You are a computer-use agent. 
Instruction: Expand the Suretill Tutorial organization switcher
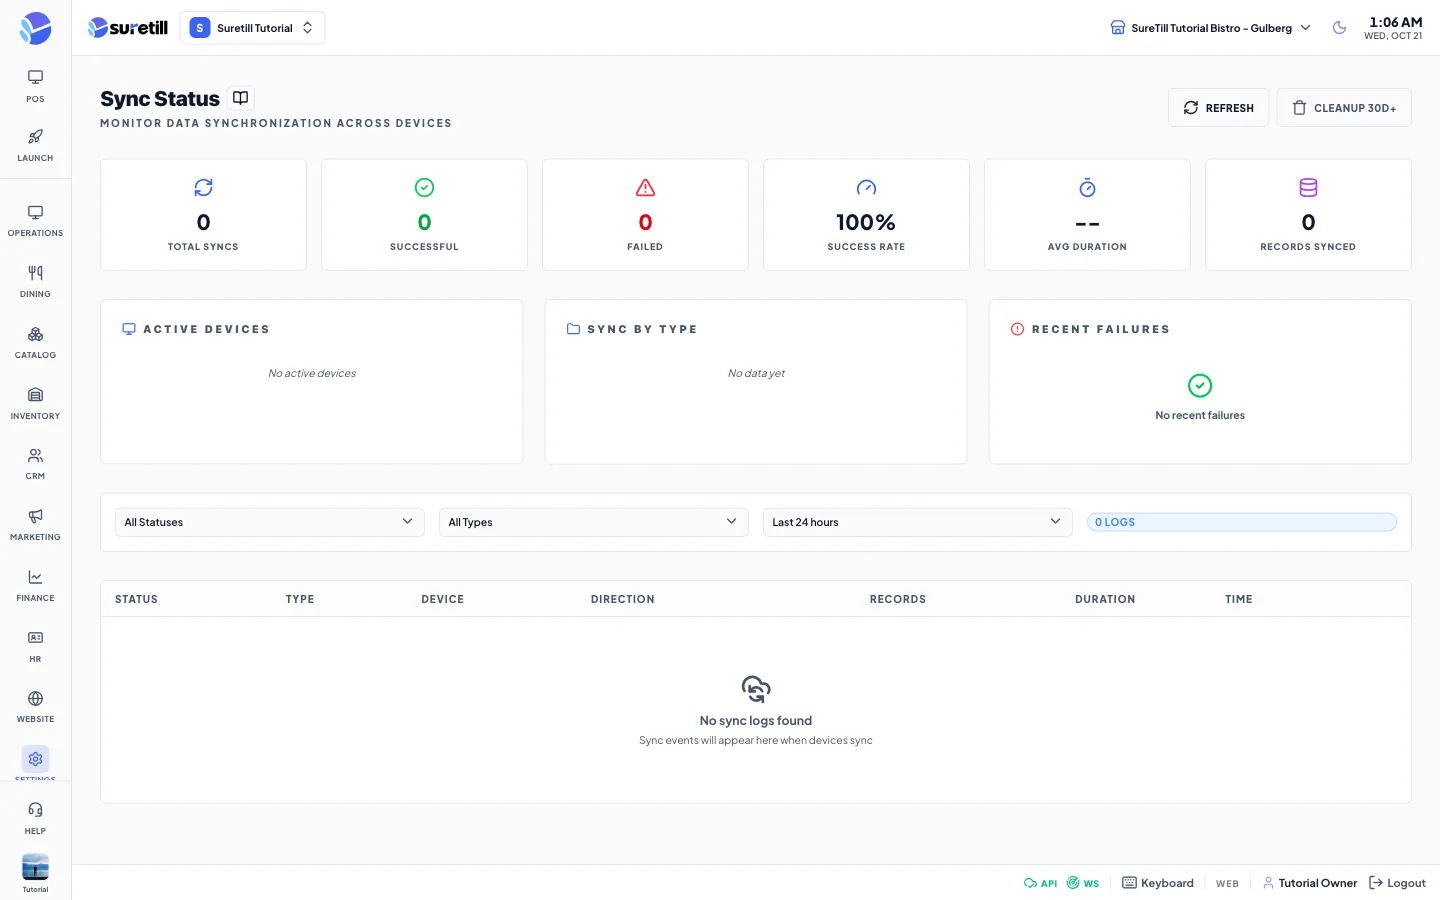[x=252, y=28]
